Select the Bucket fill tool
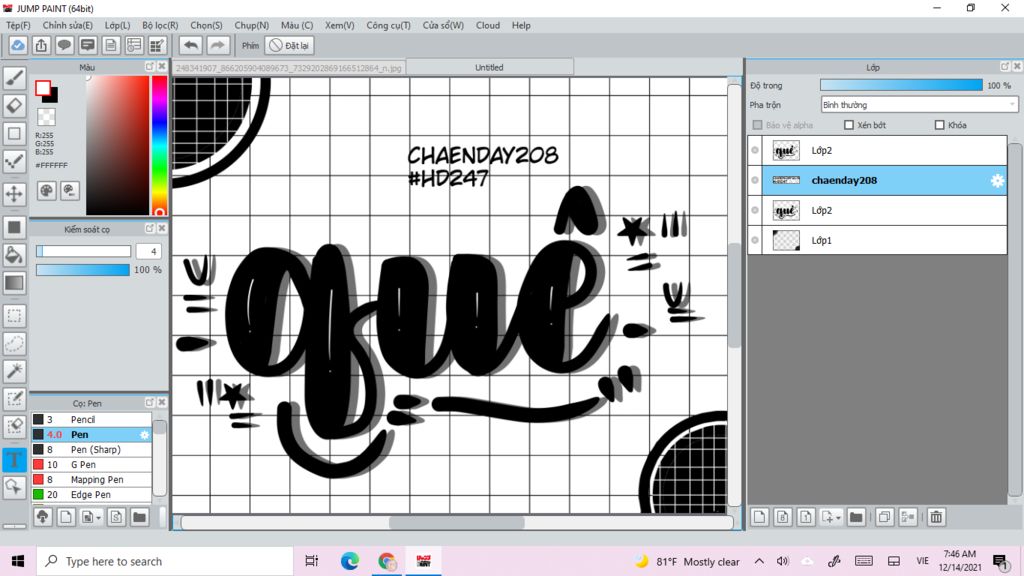The width and height of the screenshot is (1024, 576). point(14,255)
